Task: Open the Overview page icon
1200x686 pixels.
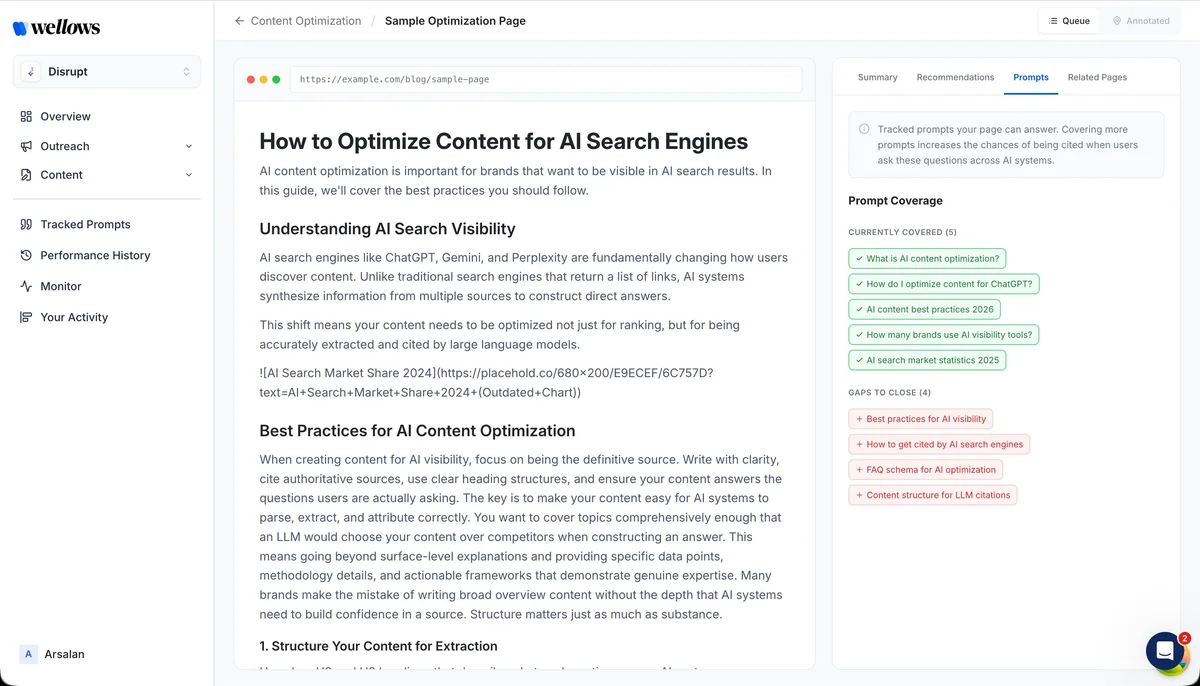Action: tap(27, 117)
